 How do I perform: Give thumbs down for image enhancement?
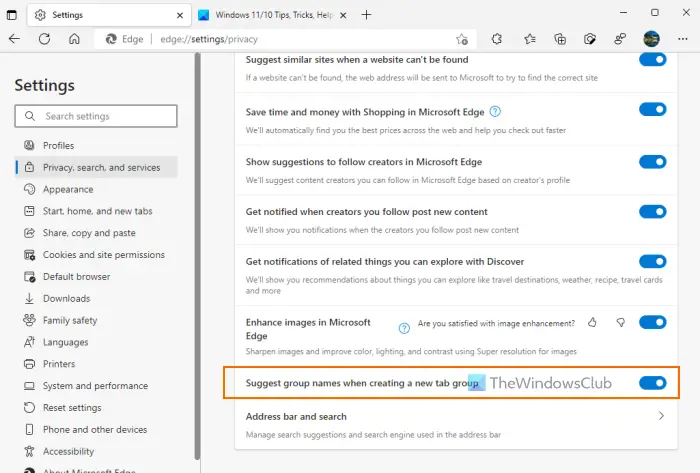coord(621,322)
